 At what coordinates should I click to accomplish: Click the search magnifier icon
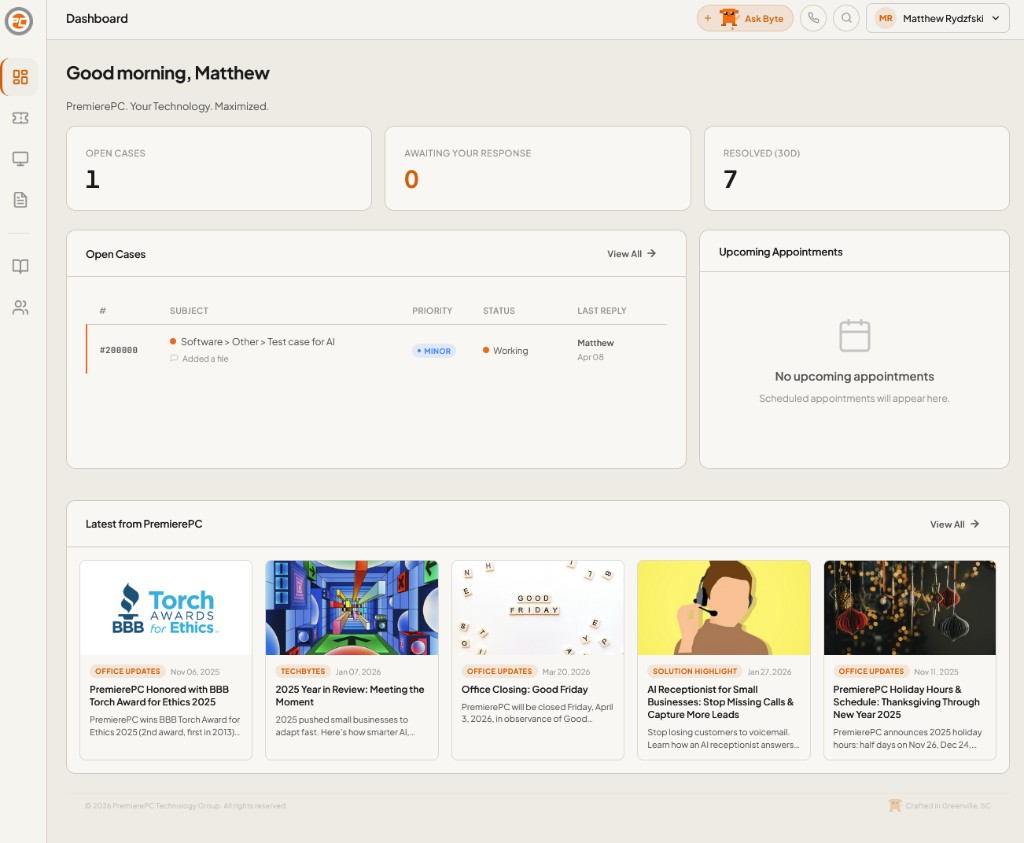click(846, 18)
